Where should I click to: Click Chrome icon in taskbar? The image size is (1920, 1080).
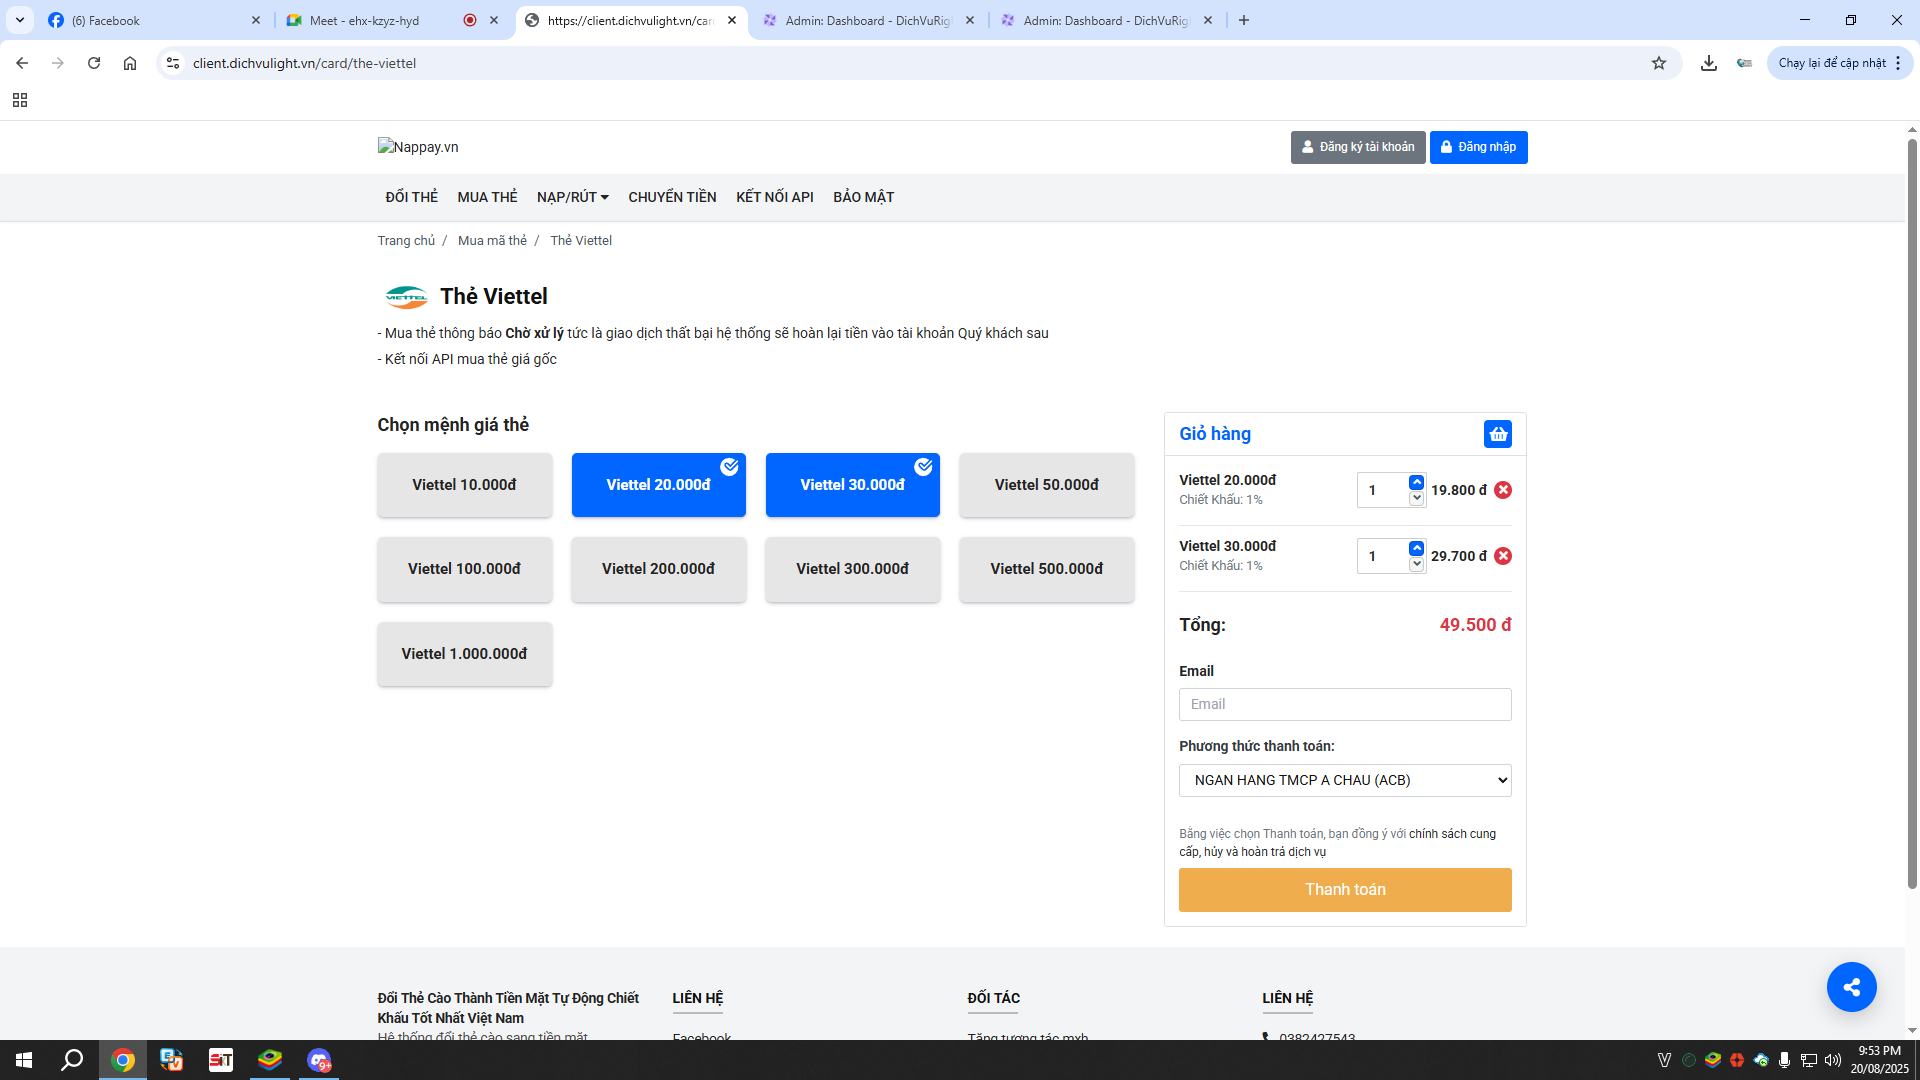click(x=123, y=1060)
